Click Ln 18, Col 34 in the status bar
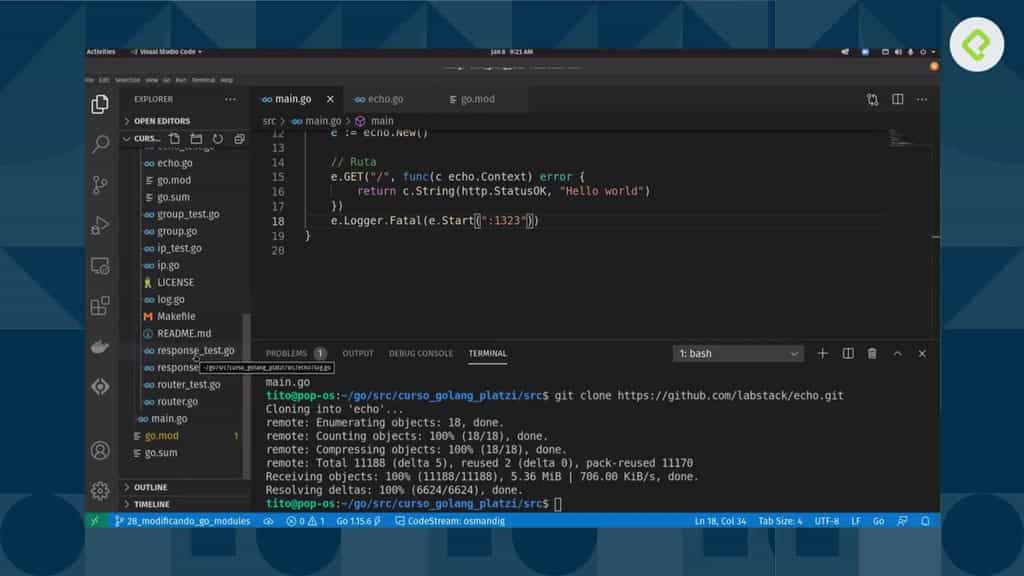The height and width of the screenshot is (576, 1024). 720,521
